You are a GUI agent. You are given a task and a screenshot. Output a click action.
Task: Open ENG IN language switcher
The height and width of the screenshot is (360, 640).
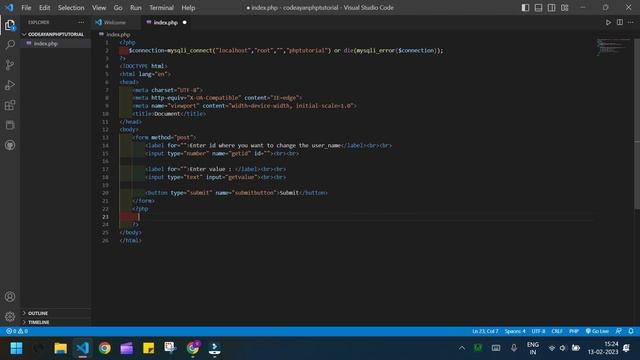[533, 348]
